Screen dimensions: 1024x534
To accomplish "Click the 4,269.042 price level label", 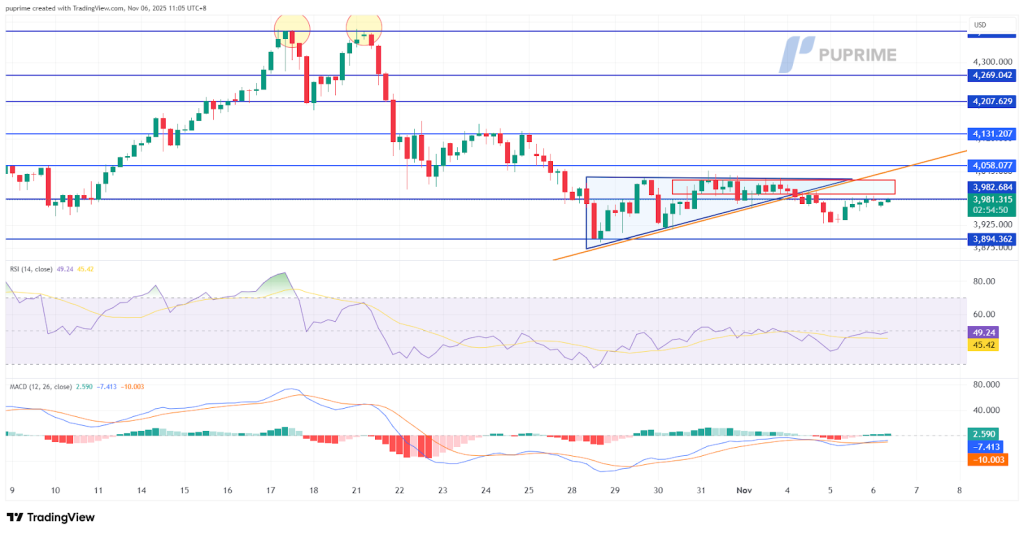I will 992,75.
